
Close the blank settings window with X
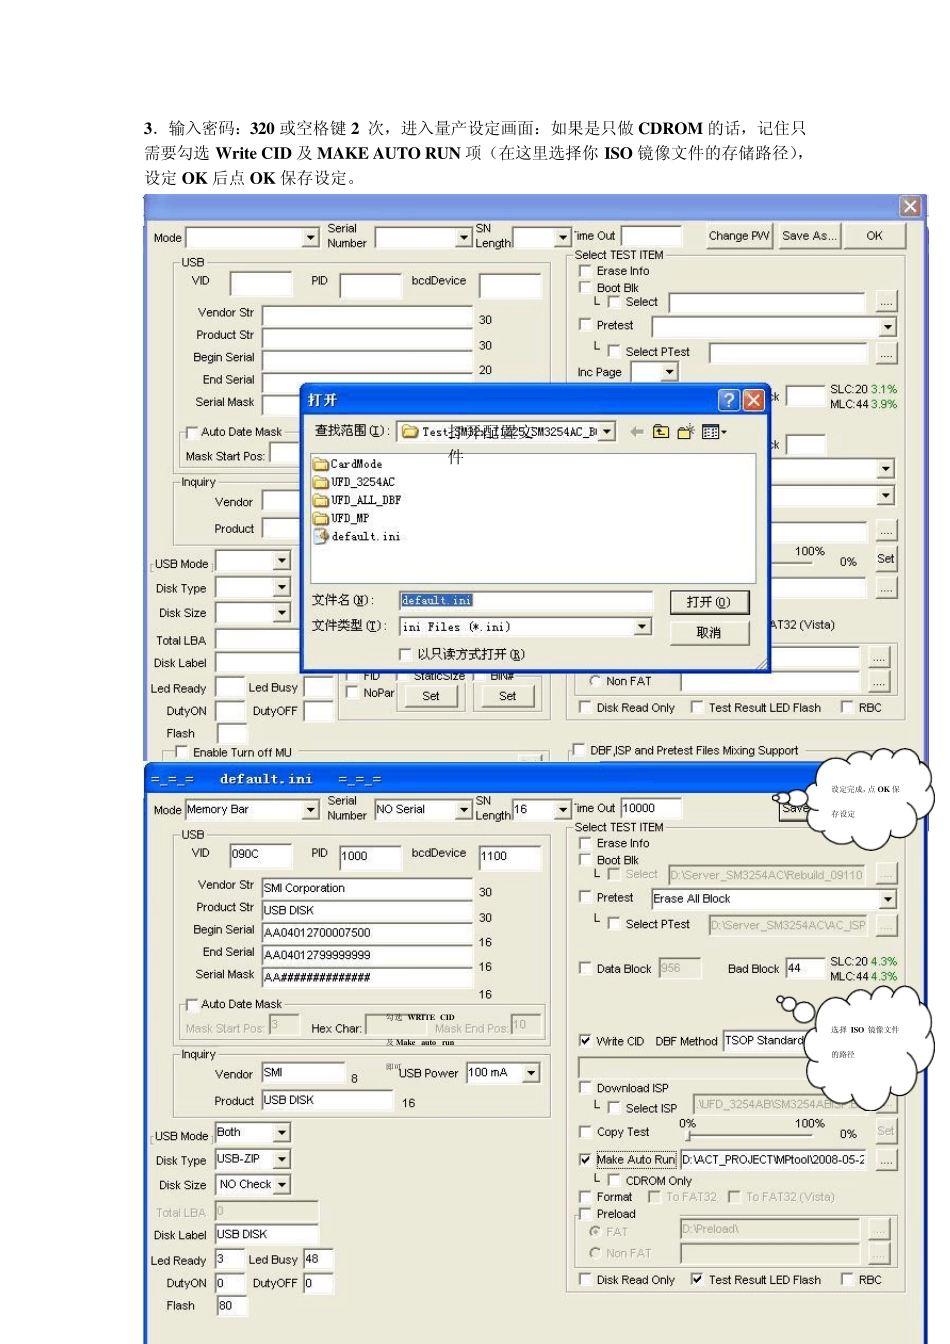point(910,206)
